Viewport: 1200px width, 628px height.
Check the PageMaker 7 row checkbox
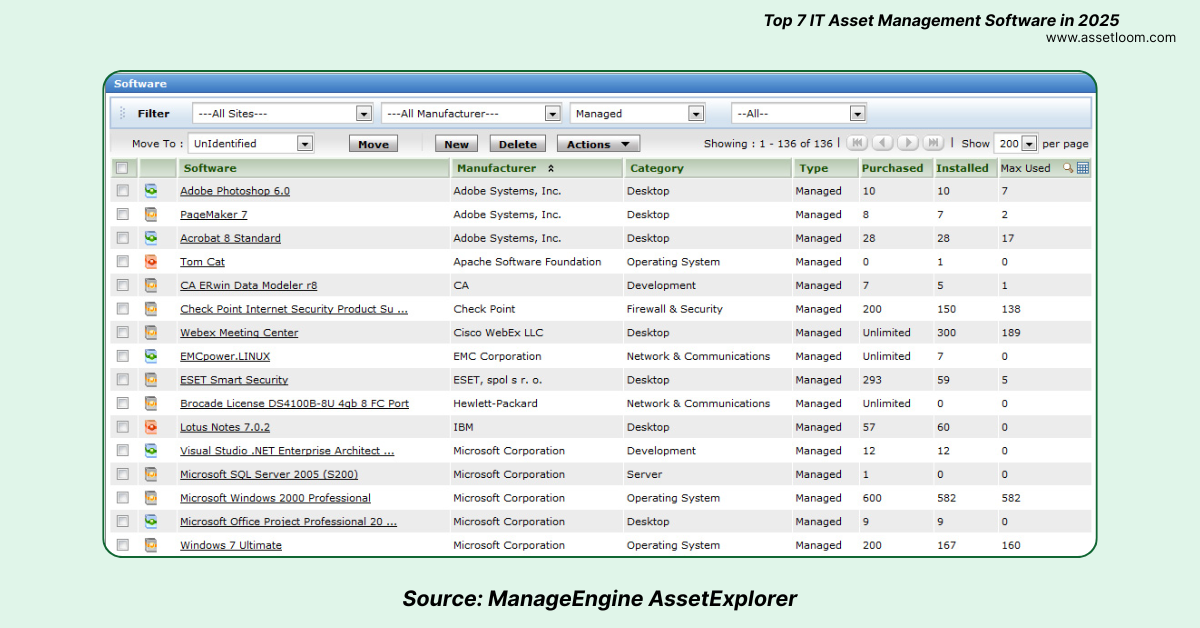[122, 214]
